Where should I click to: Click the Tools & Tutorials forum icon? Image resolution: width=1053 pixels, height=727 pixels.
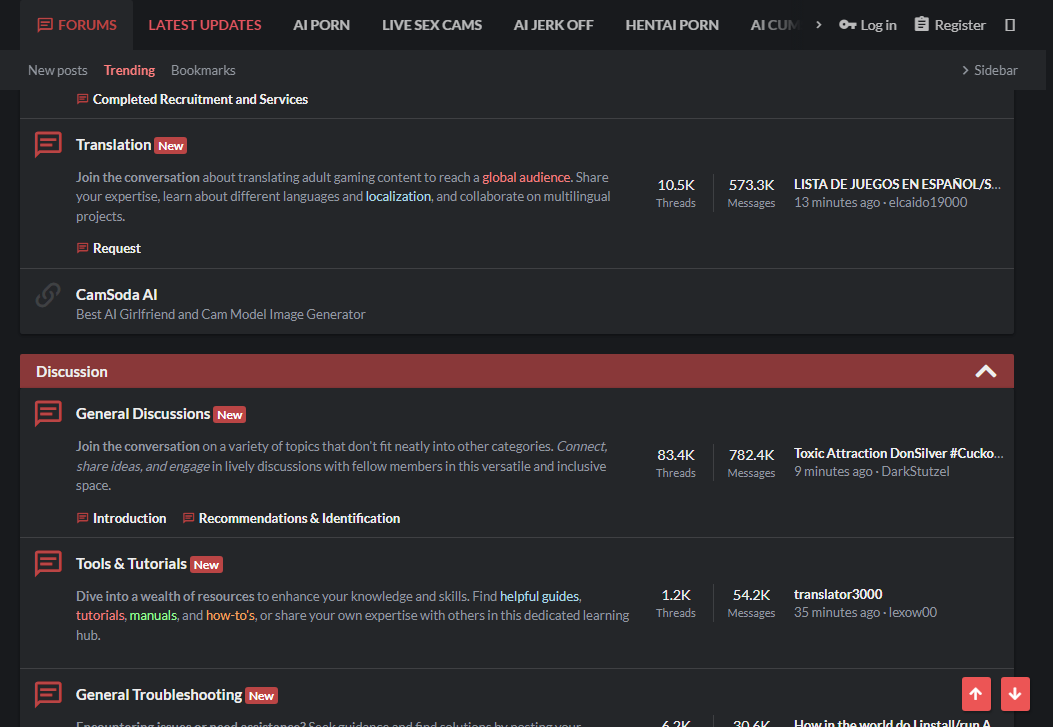48,563
